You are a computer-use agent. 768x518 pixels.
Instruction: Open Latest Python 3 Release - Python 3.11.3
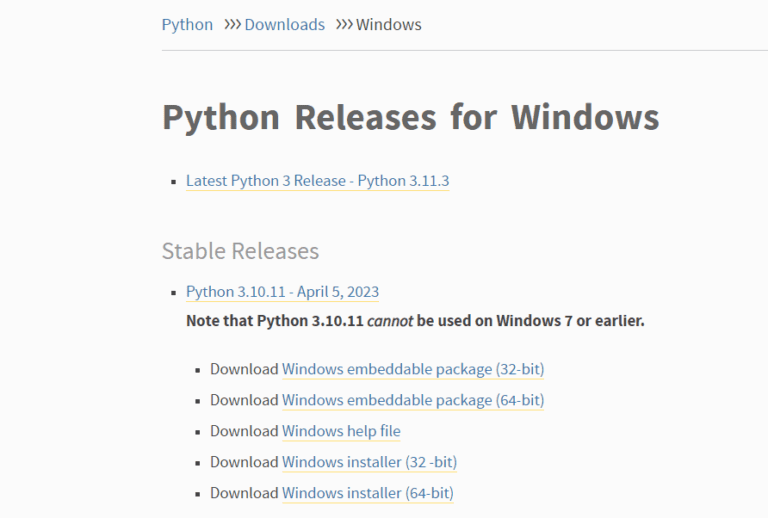[317, 181]
